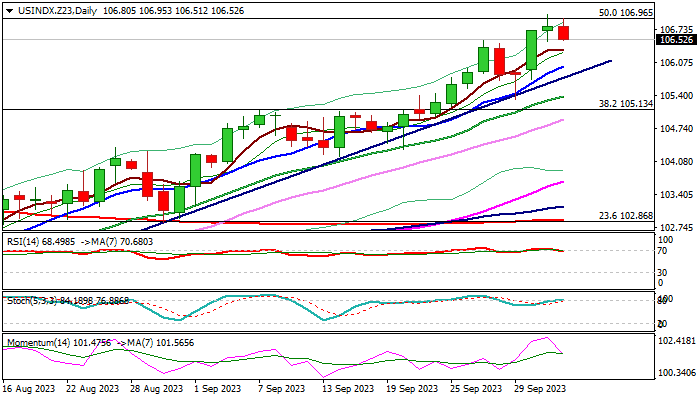Select the RSI(14) indicator label
This screenshot has height=400, width=700.
point(22,241)
